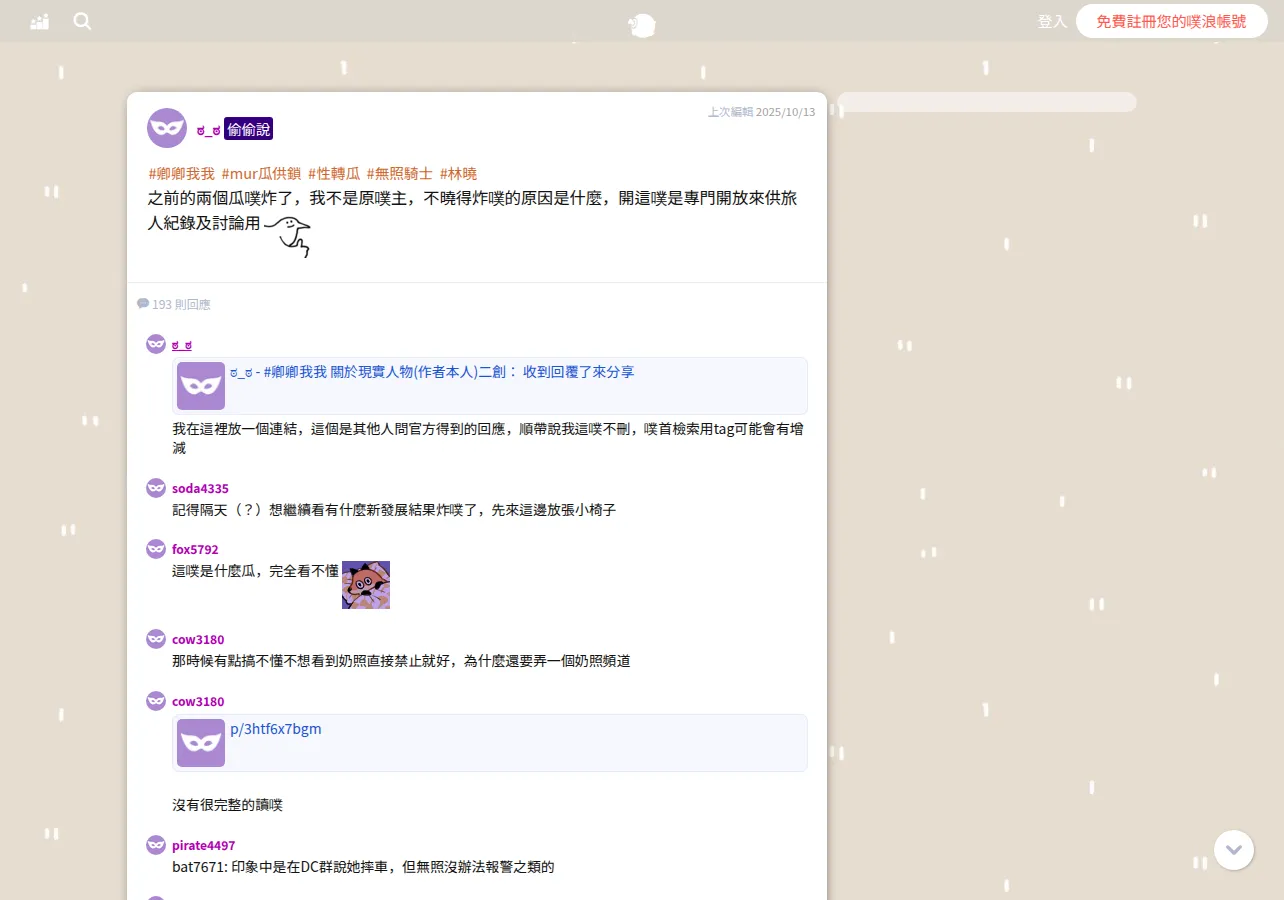Open the linked plurk about 現實人物二創

(490, 386)
